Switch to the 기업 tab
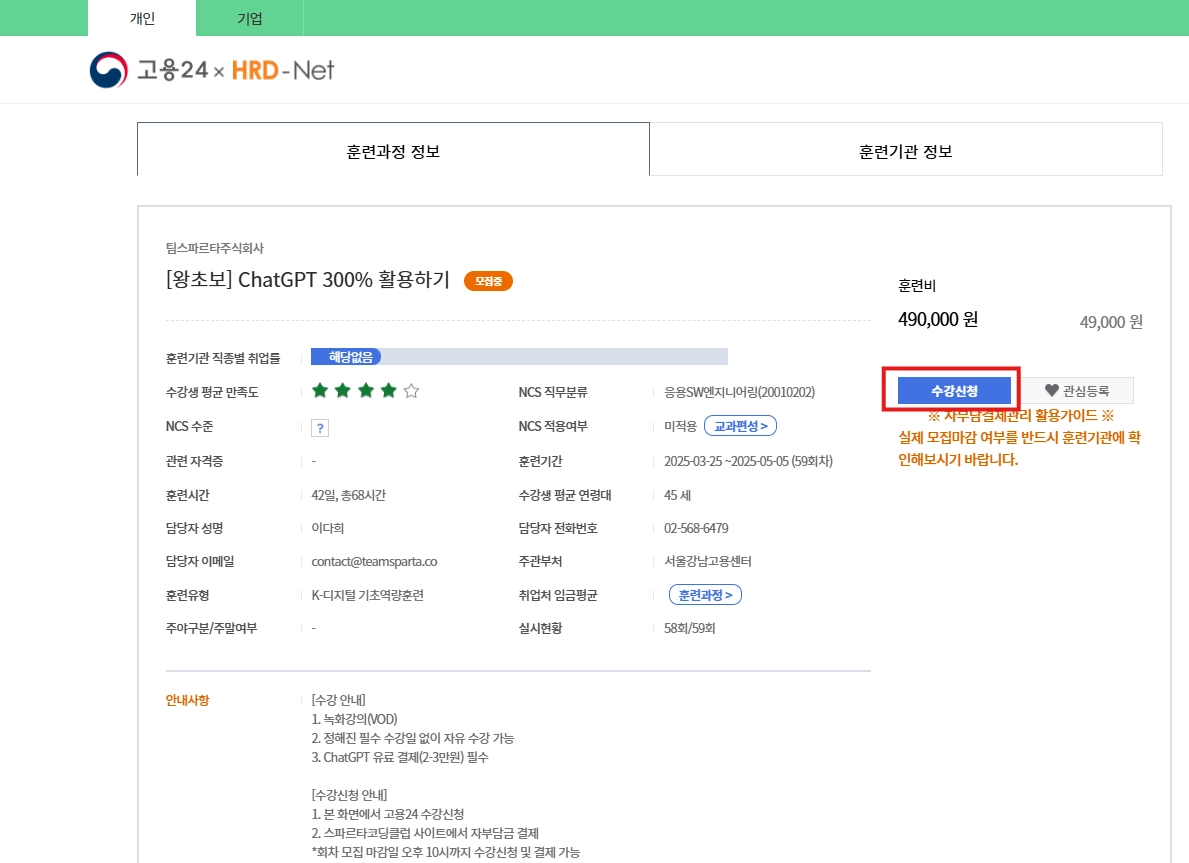The width and height of the screenshot is (1189, 863). click(x=249, y=18)
